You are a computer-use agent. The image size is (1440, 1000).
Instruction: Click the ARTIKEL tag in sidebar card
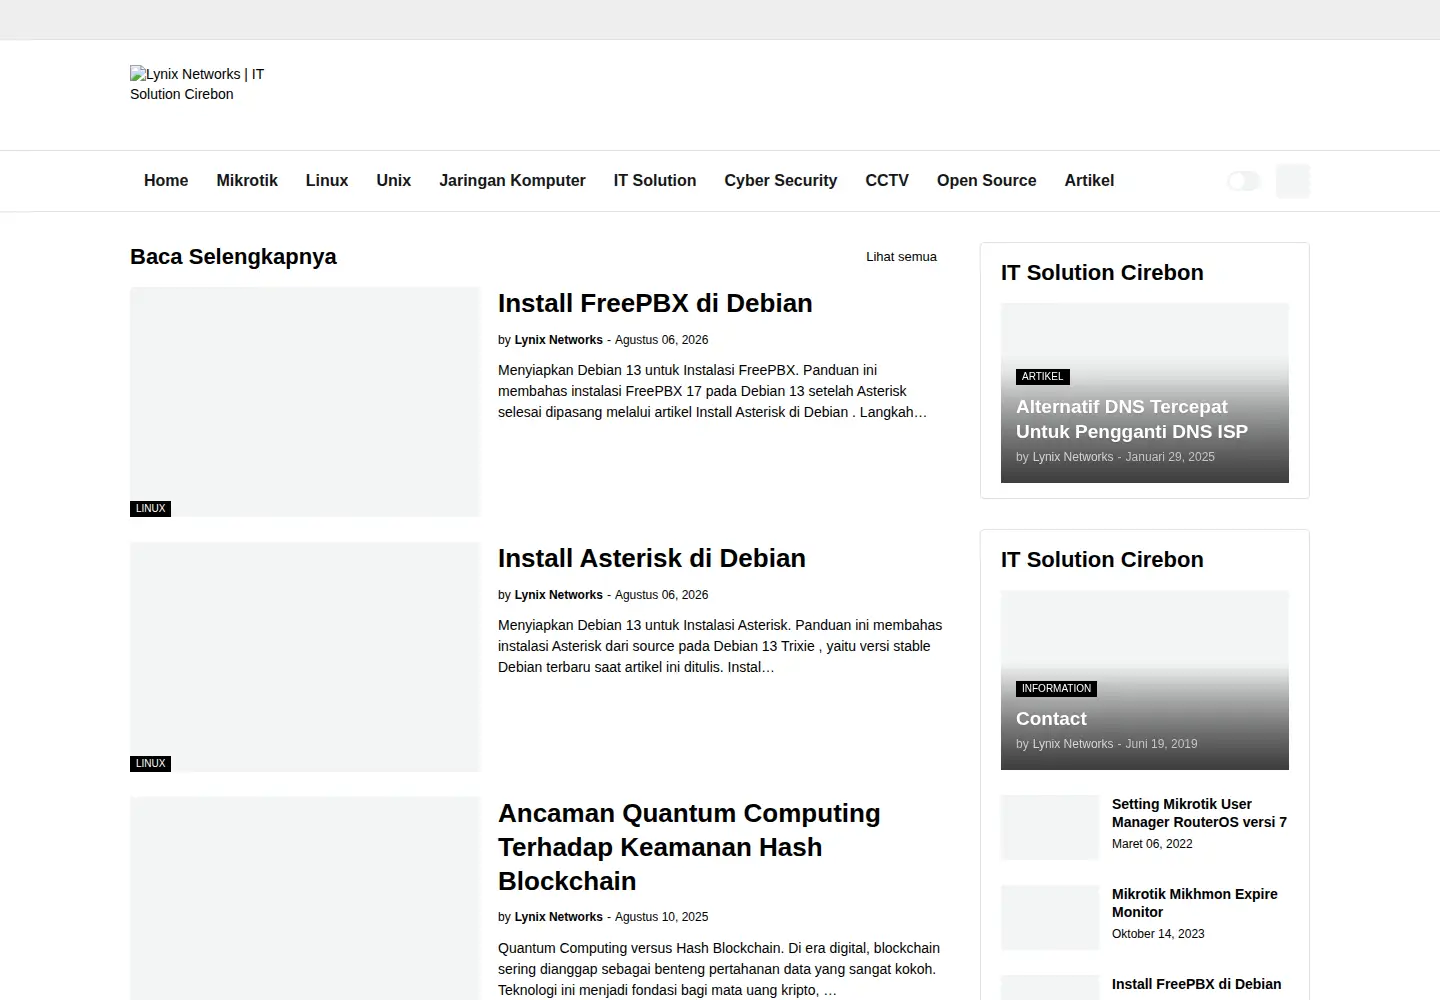[x=1043, y=377]
